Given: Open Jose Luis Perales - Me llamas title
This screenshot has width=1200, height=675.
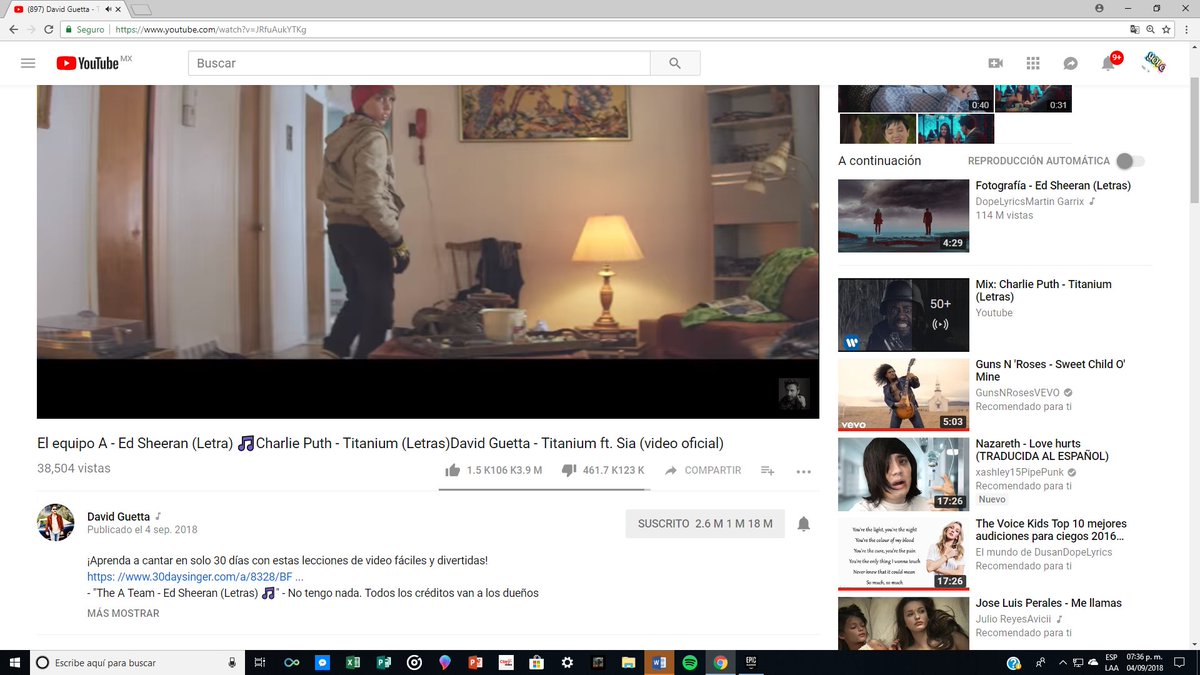Looking at the screenshot, I should tap(1049, 603).
